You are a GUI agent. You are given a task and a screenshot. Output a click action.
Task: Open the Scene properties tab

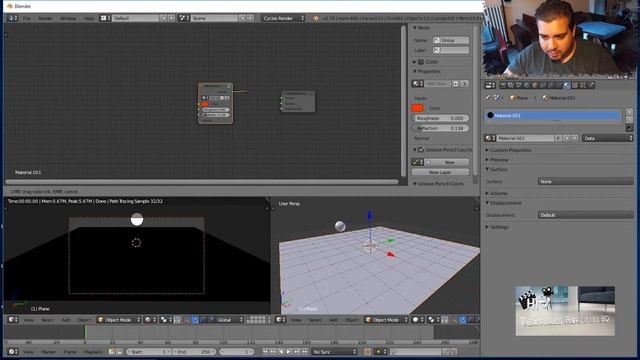click(519, 85)
